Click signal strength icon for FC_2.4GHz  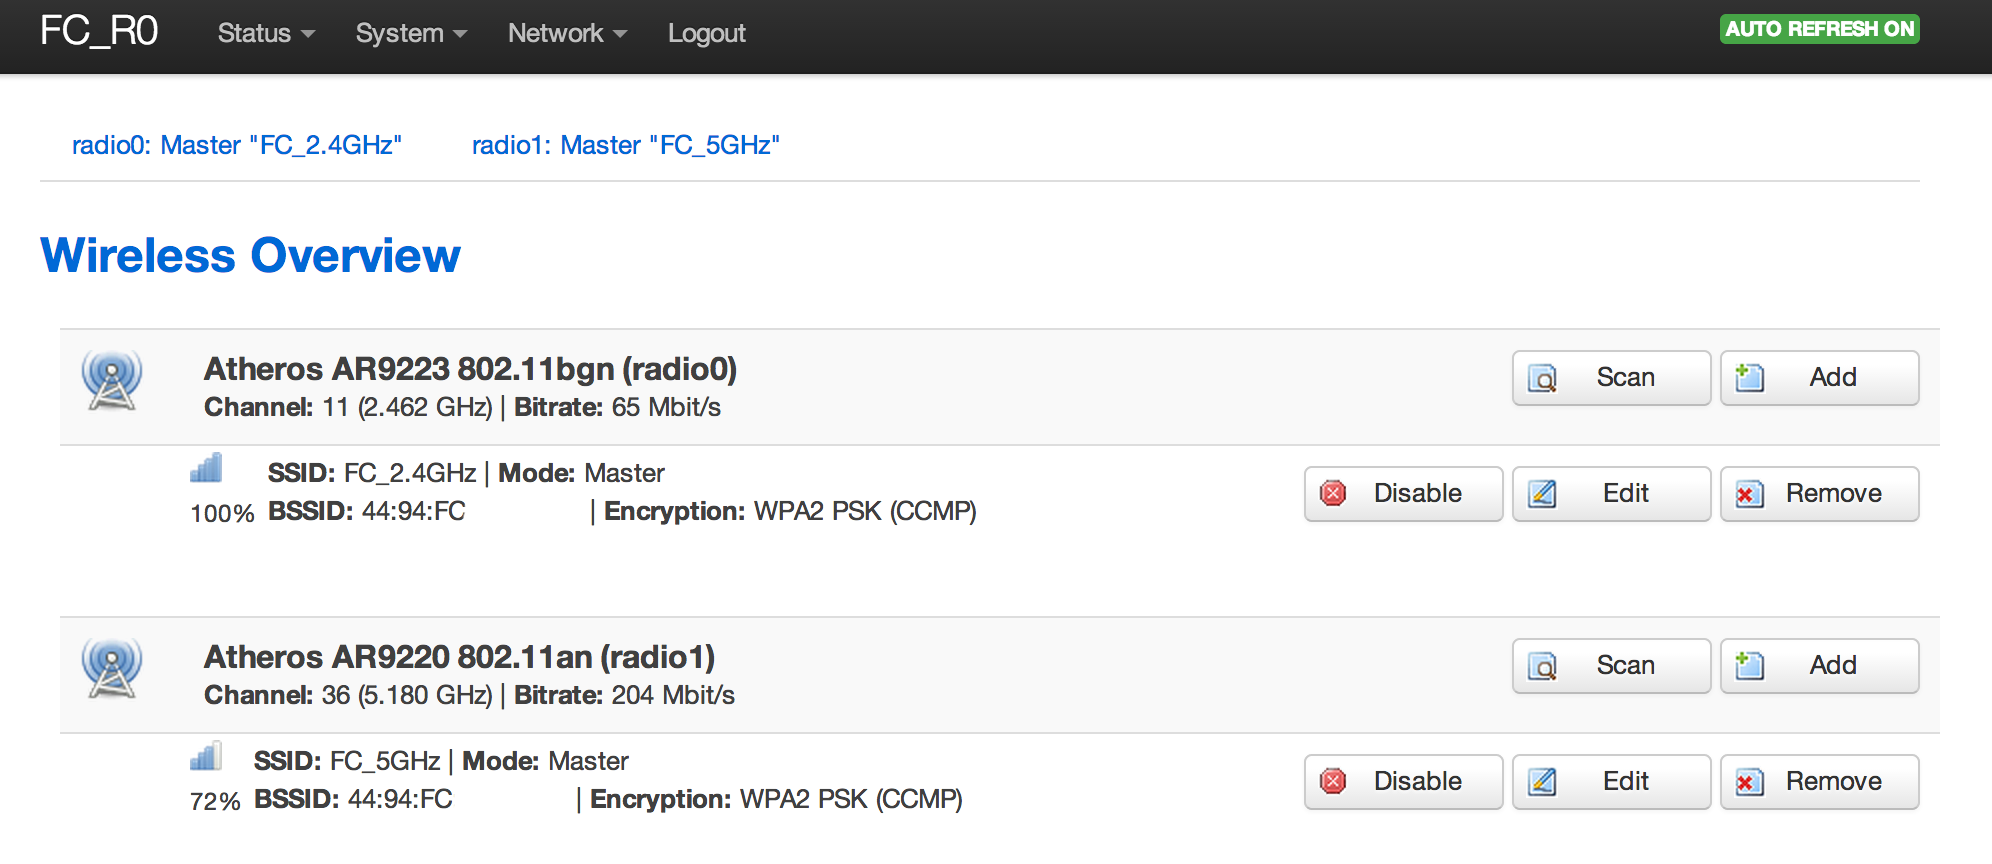[206, 468]
